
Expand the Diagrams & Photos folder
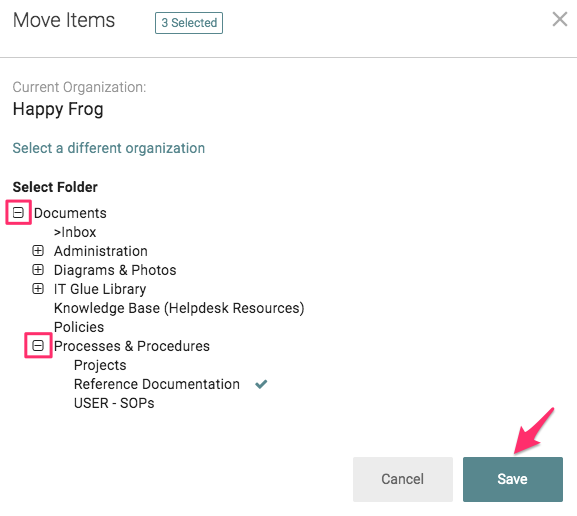coord(38,270)
